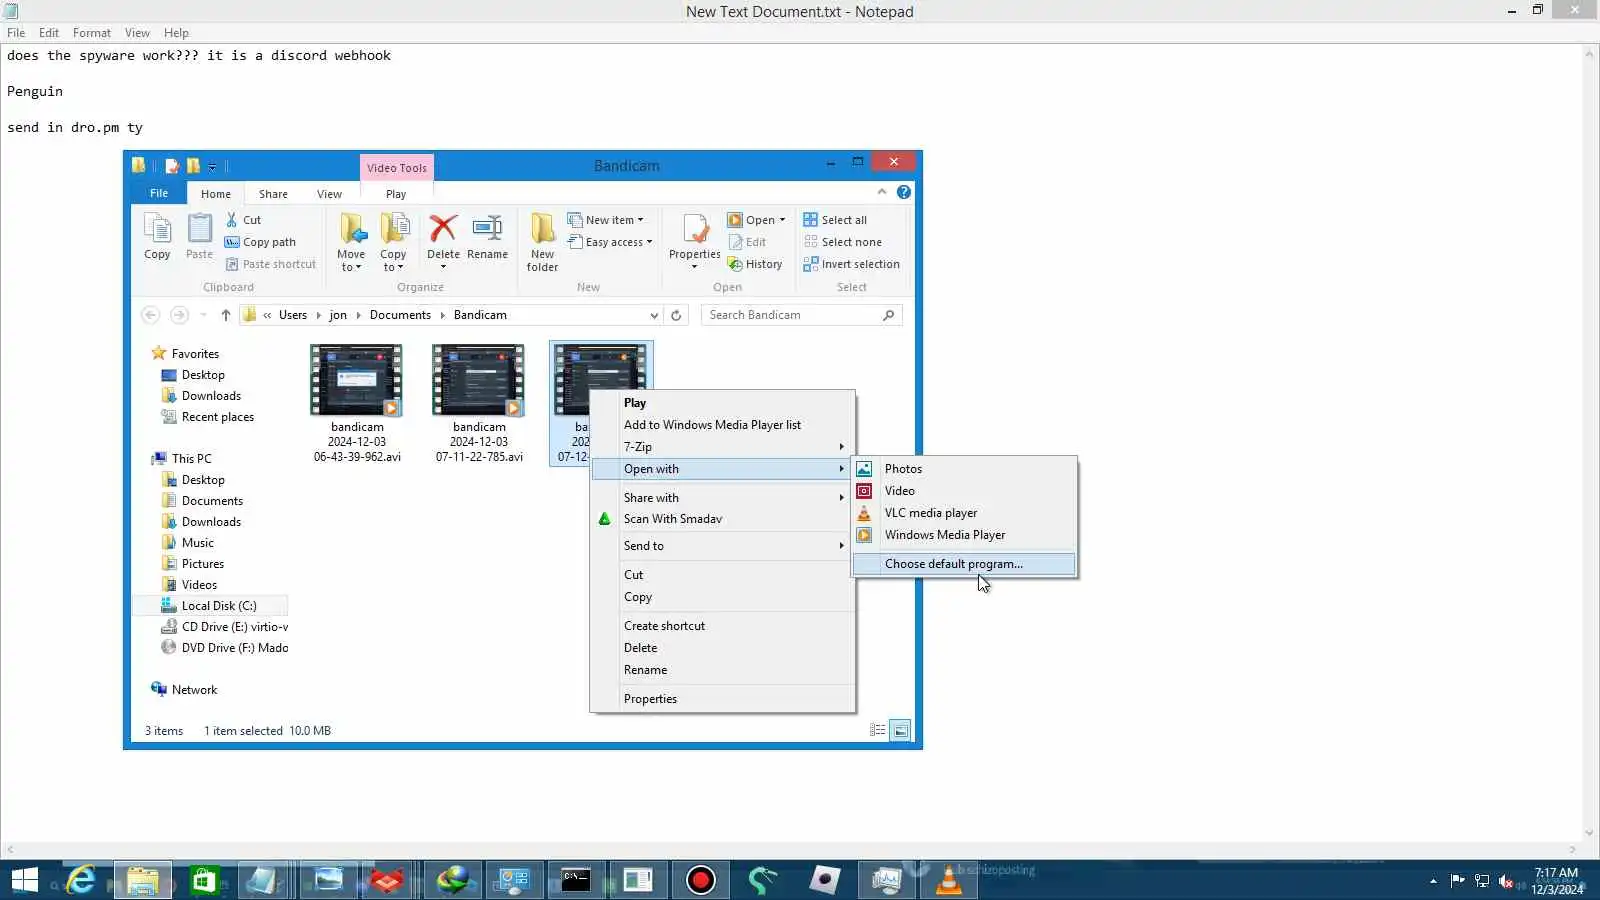Open the 7-Zip submenu
Viewport: 1600px width, 900px height.
[722, 447]
